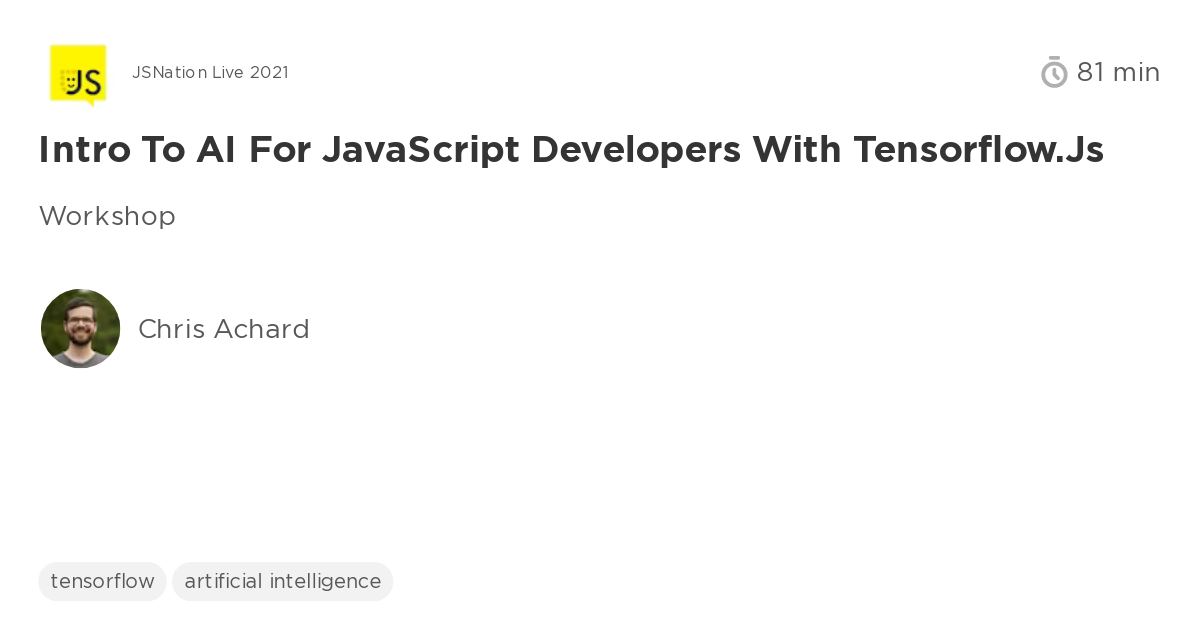The width and height of the screenshot is (1200, 628).
Task: Select the "artificial intelligence" tag pill
Action: click(283, 581)
